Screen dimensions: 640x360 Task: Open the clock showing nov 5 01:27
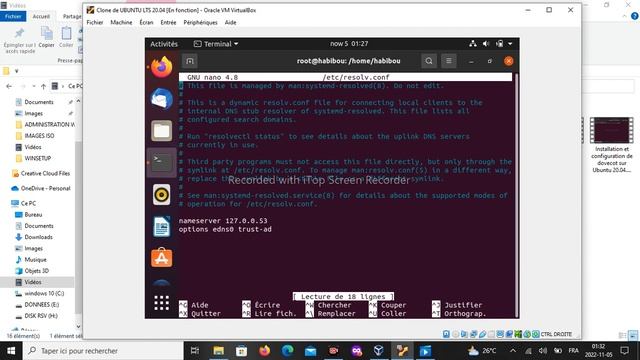pyautogui.click(x=349, y=44)
